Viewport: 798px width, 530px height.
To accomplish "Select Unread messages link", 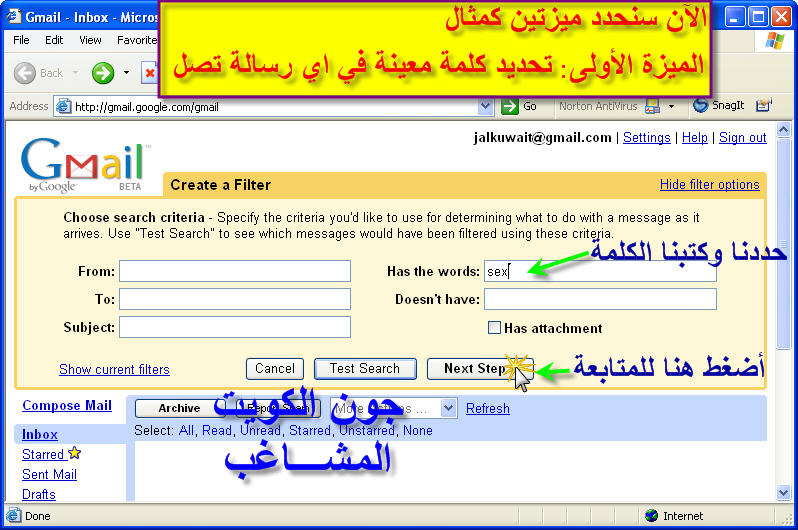I will click(260, 430).
